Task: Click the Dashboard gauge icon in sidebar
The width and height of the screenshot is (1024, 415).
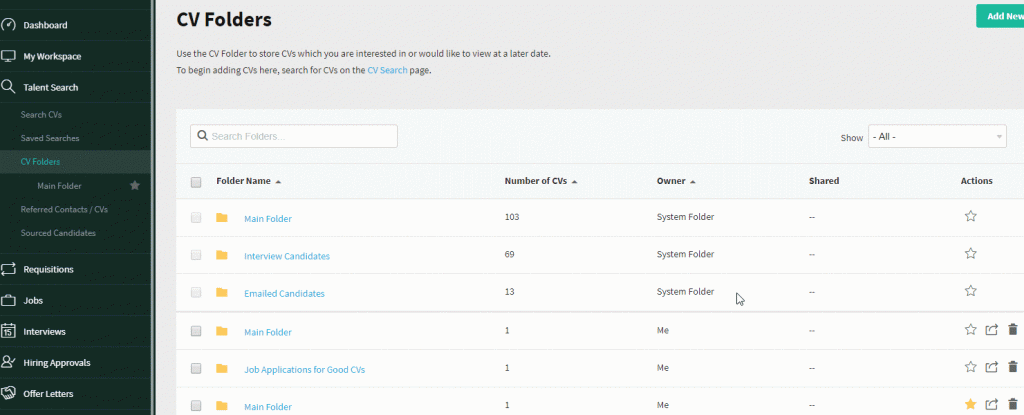Action: point(8,25)
